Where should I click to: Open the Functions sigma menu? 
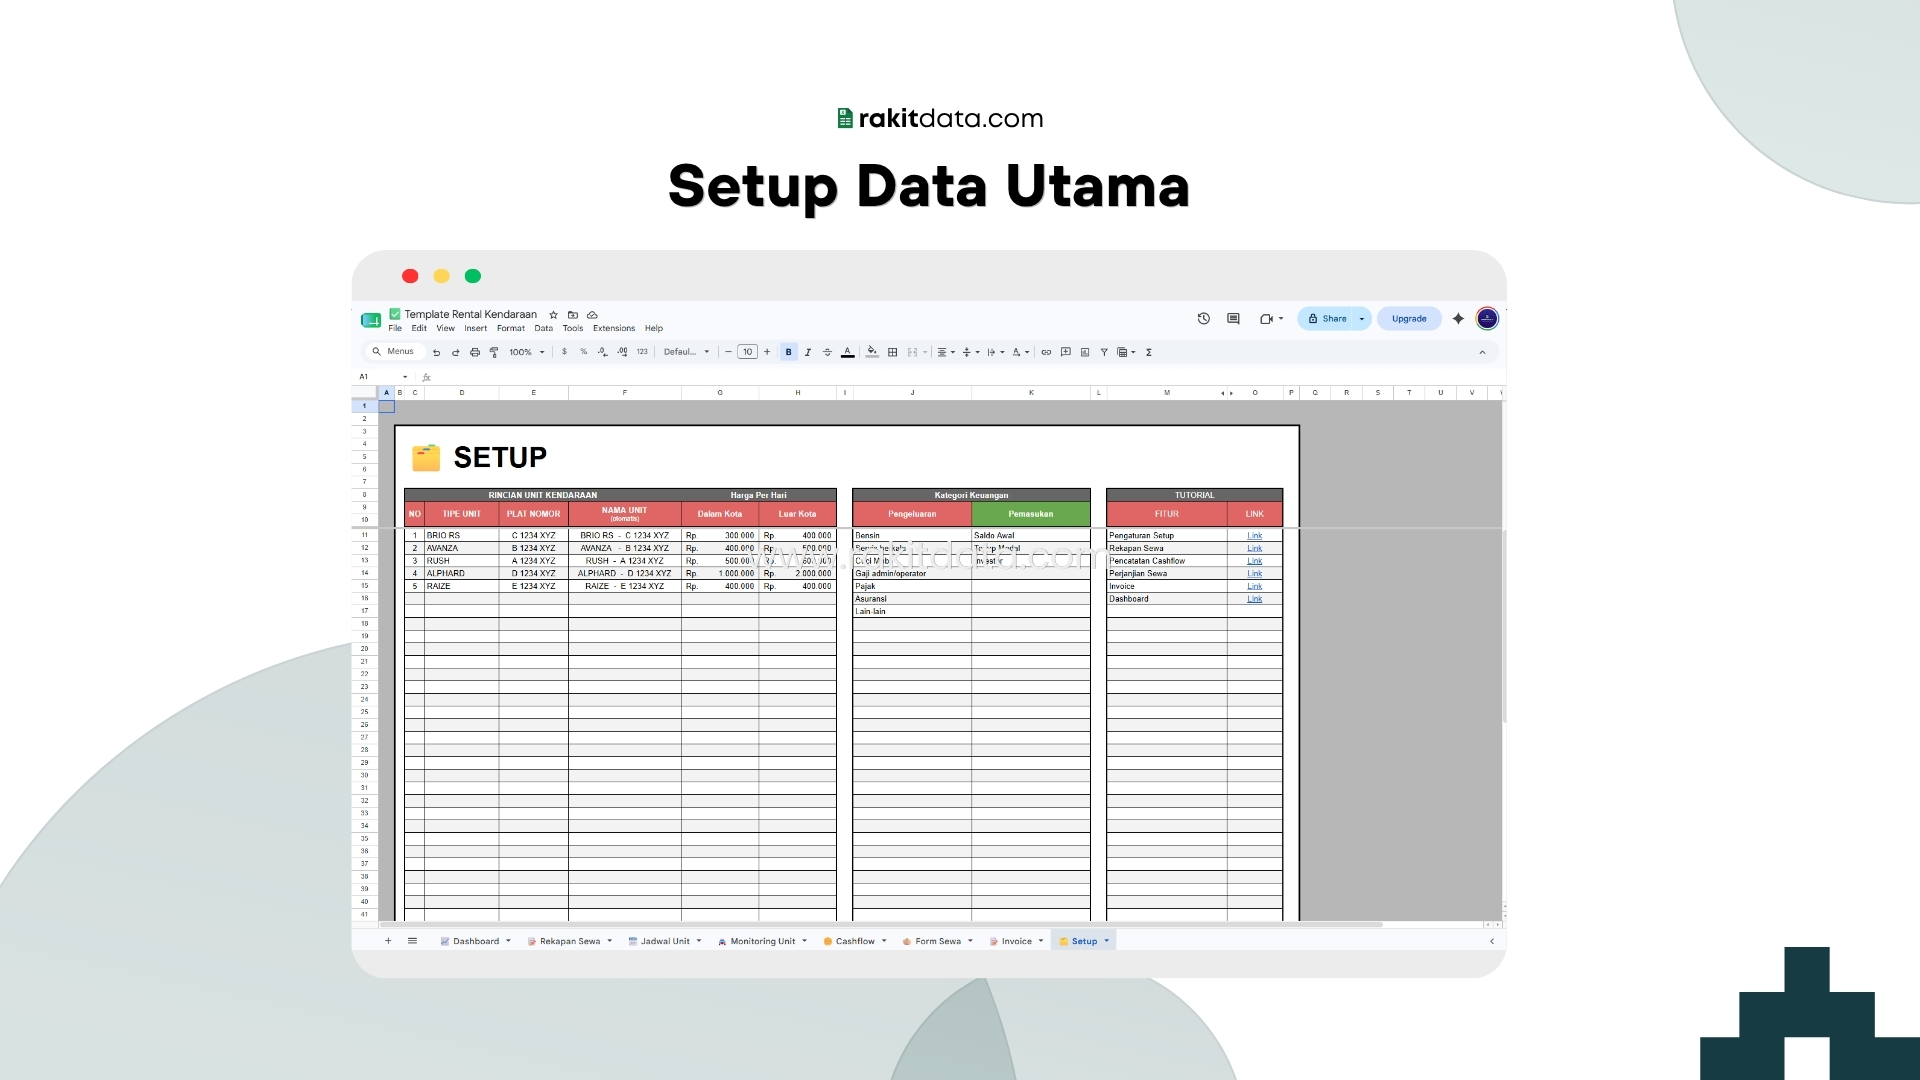[1149, 352]
